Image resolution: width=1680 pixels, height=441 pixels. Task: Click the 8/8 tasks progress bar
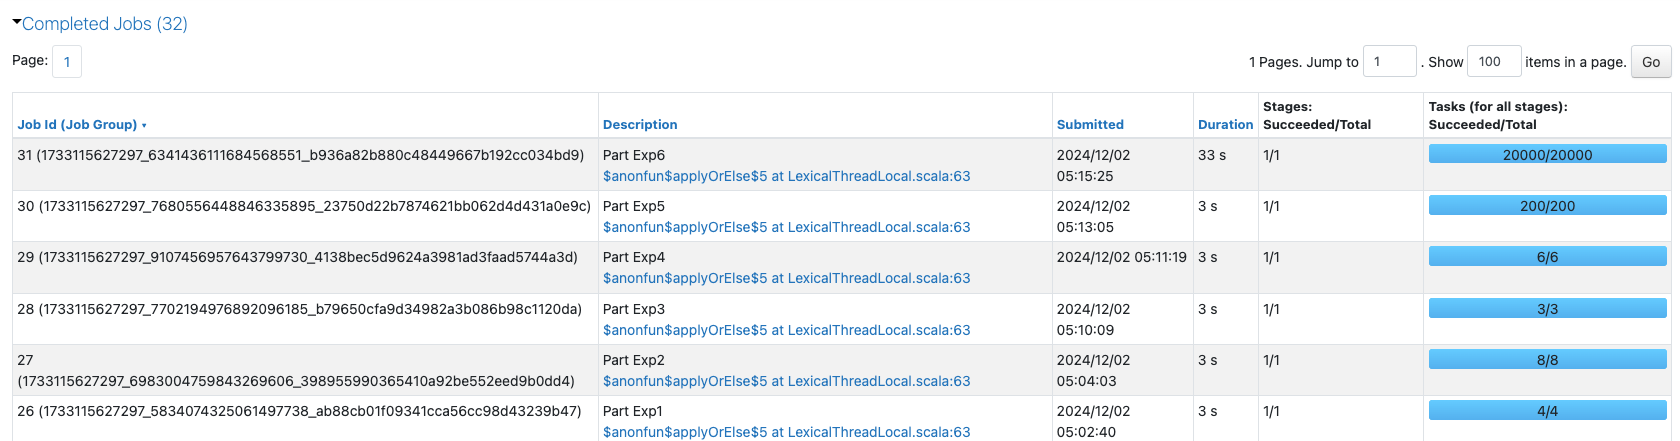(1547, 360)
